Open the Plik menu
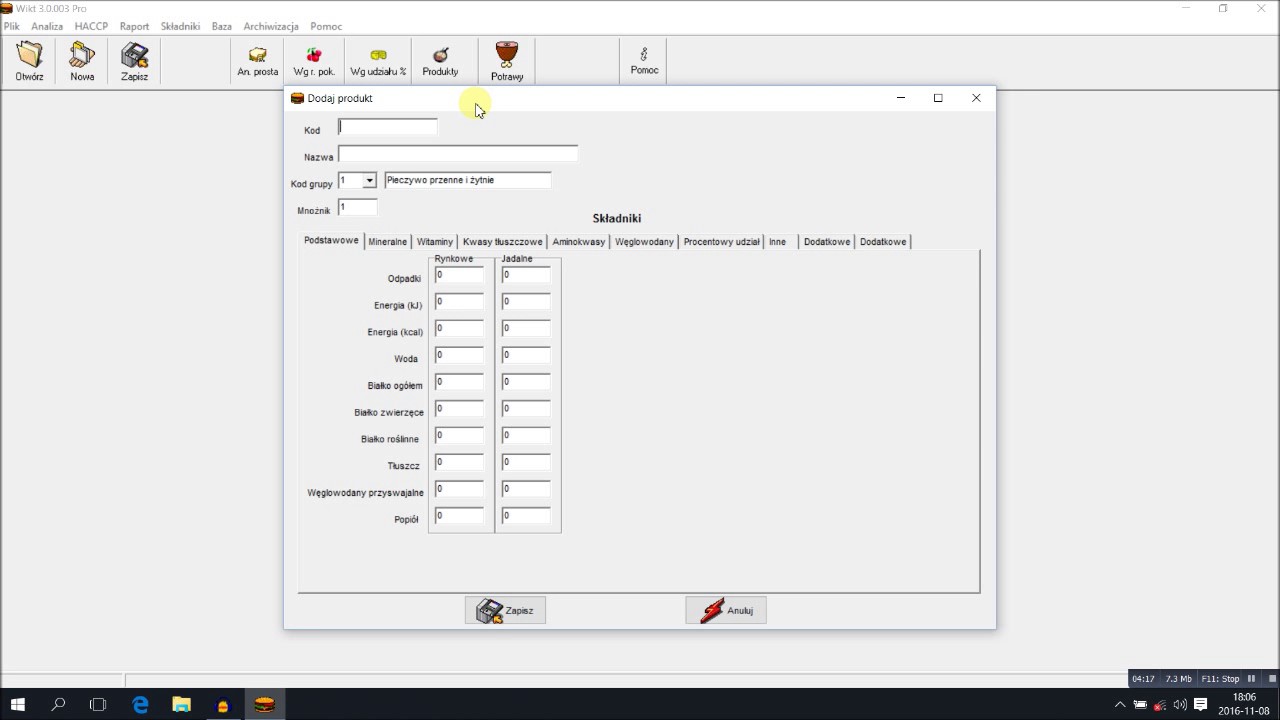The image size is (1280, 720). pyautogui.click(x=12, y=26)
